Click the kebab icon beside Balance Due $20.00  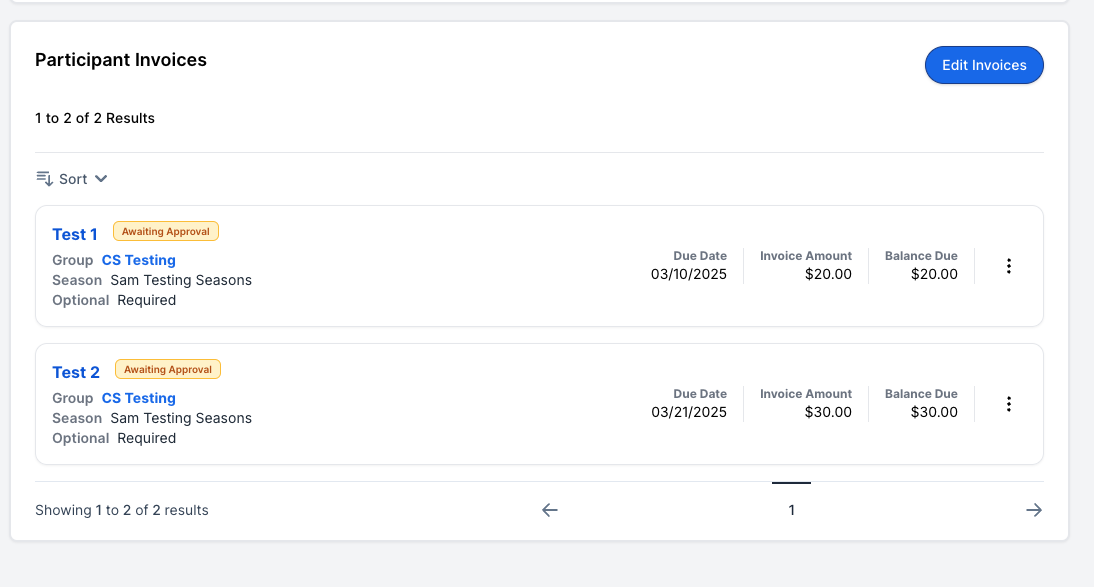tap(1009, 266)
